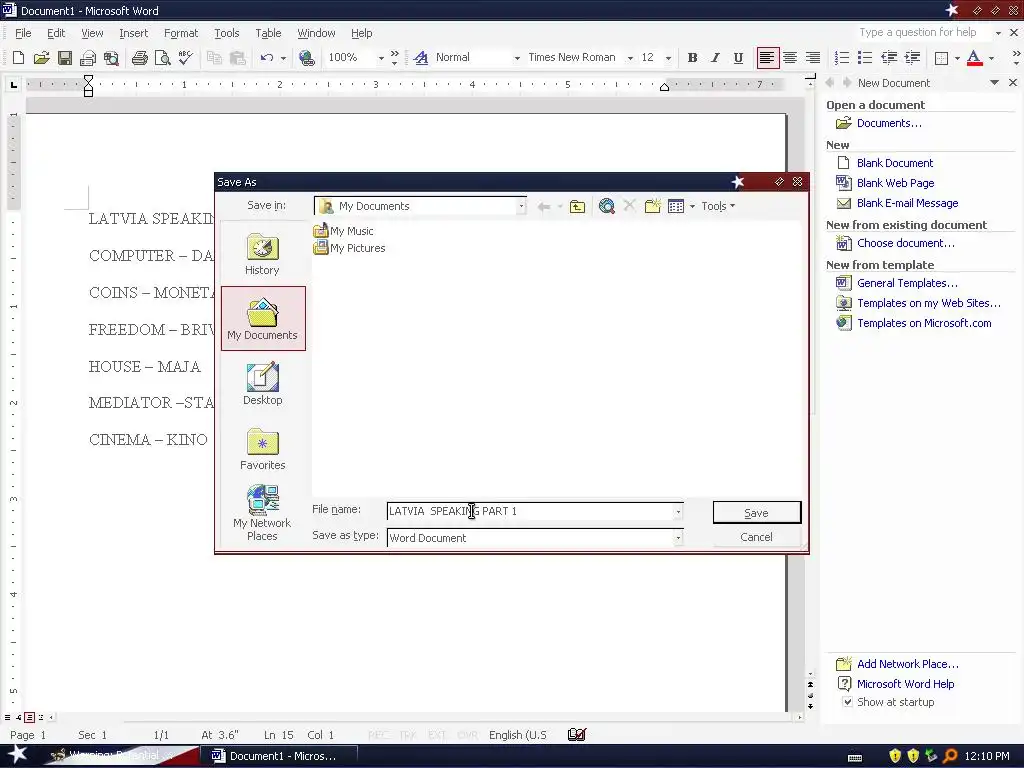Click Search the Web icon in Save As
Screen dimensions: 1024x768
coord(607,206)
